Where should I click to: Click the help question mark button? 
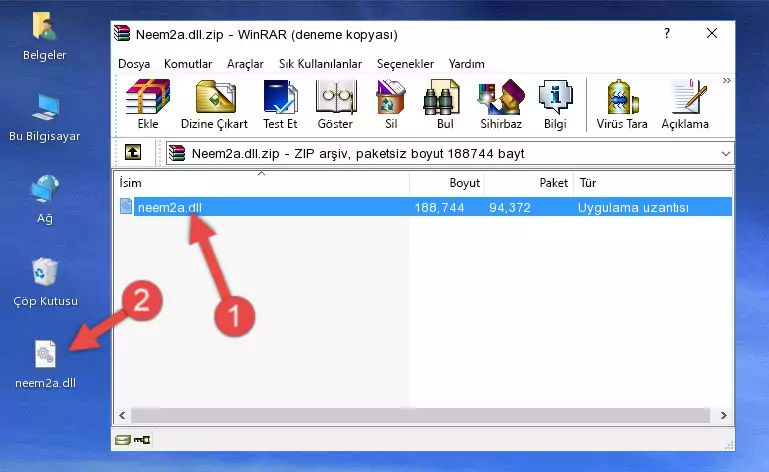(x=666, y=33)
